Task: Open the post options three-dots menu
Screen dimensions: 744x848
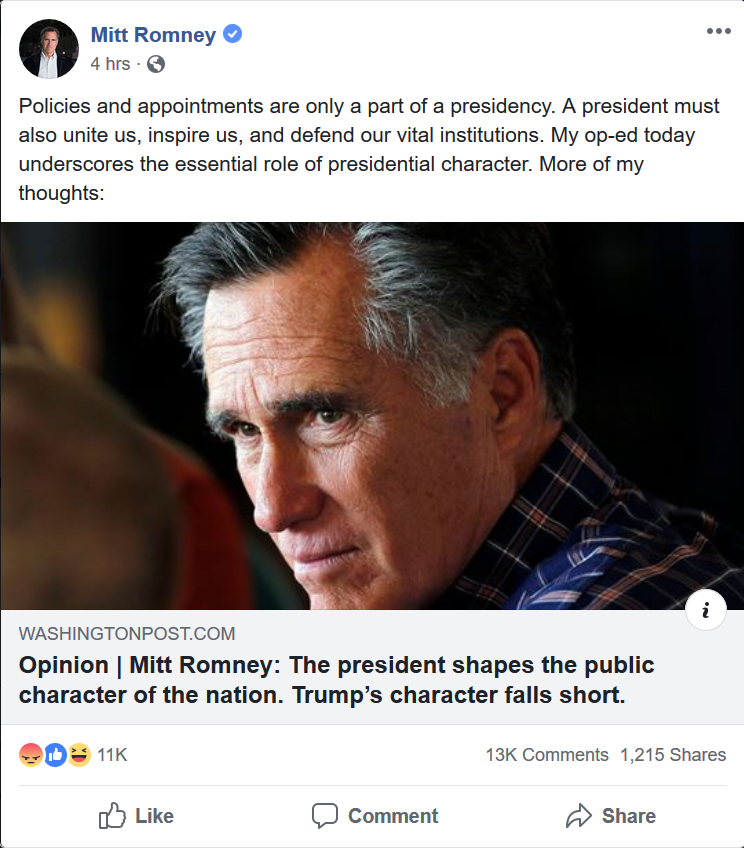Action: 718,32
